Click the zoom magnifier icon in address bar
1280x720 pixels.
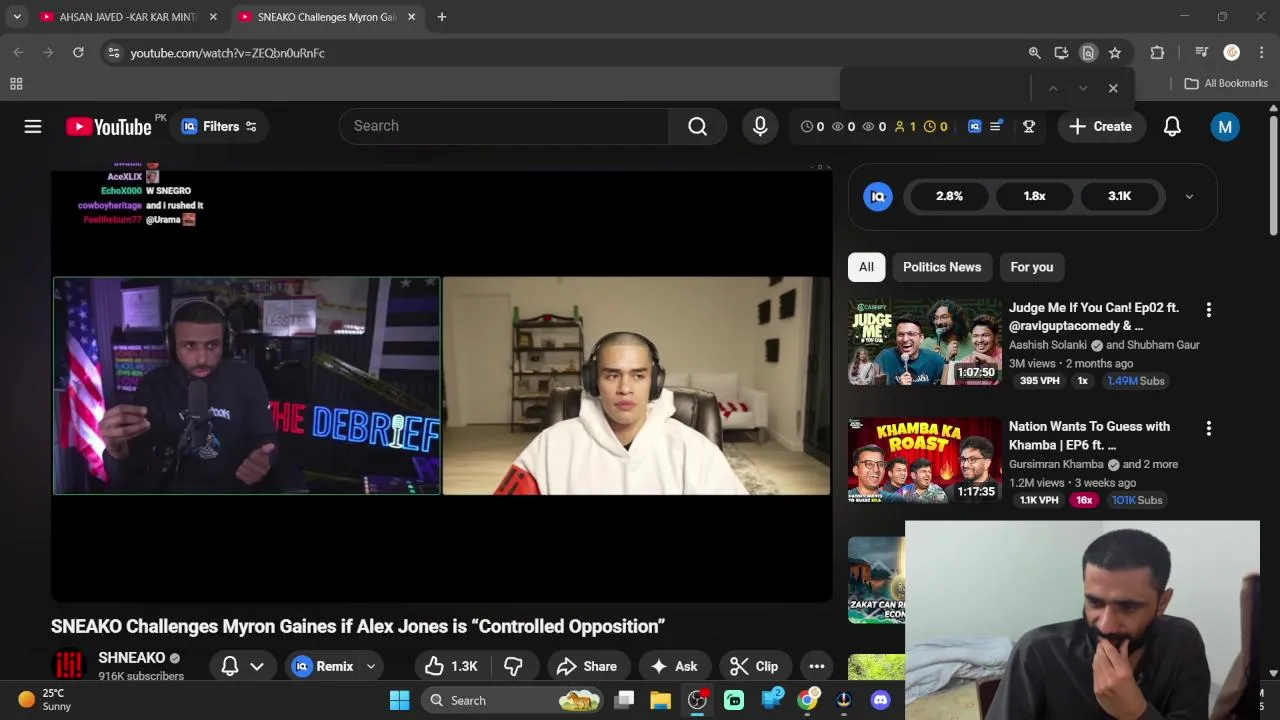click(1035, 53)
